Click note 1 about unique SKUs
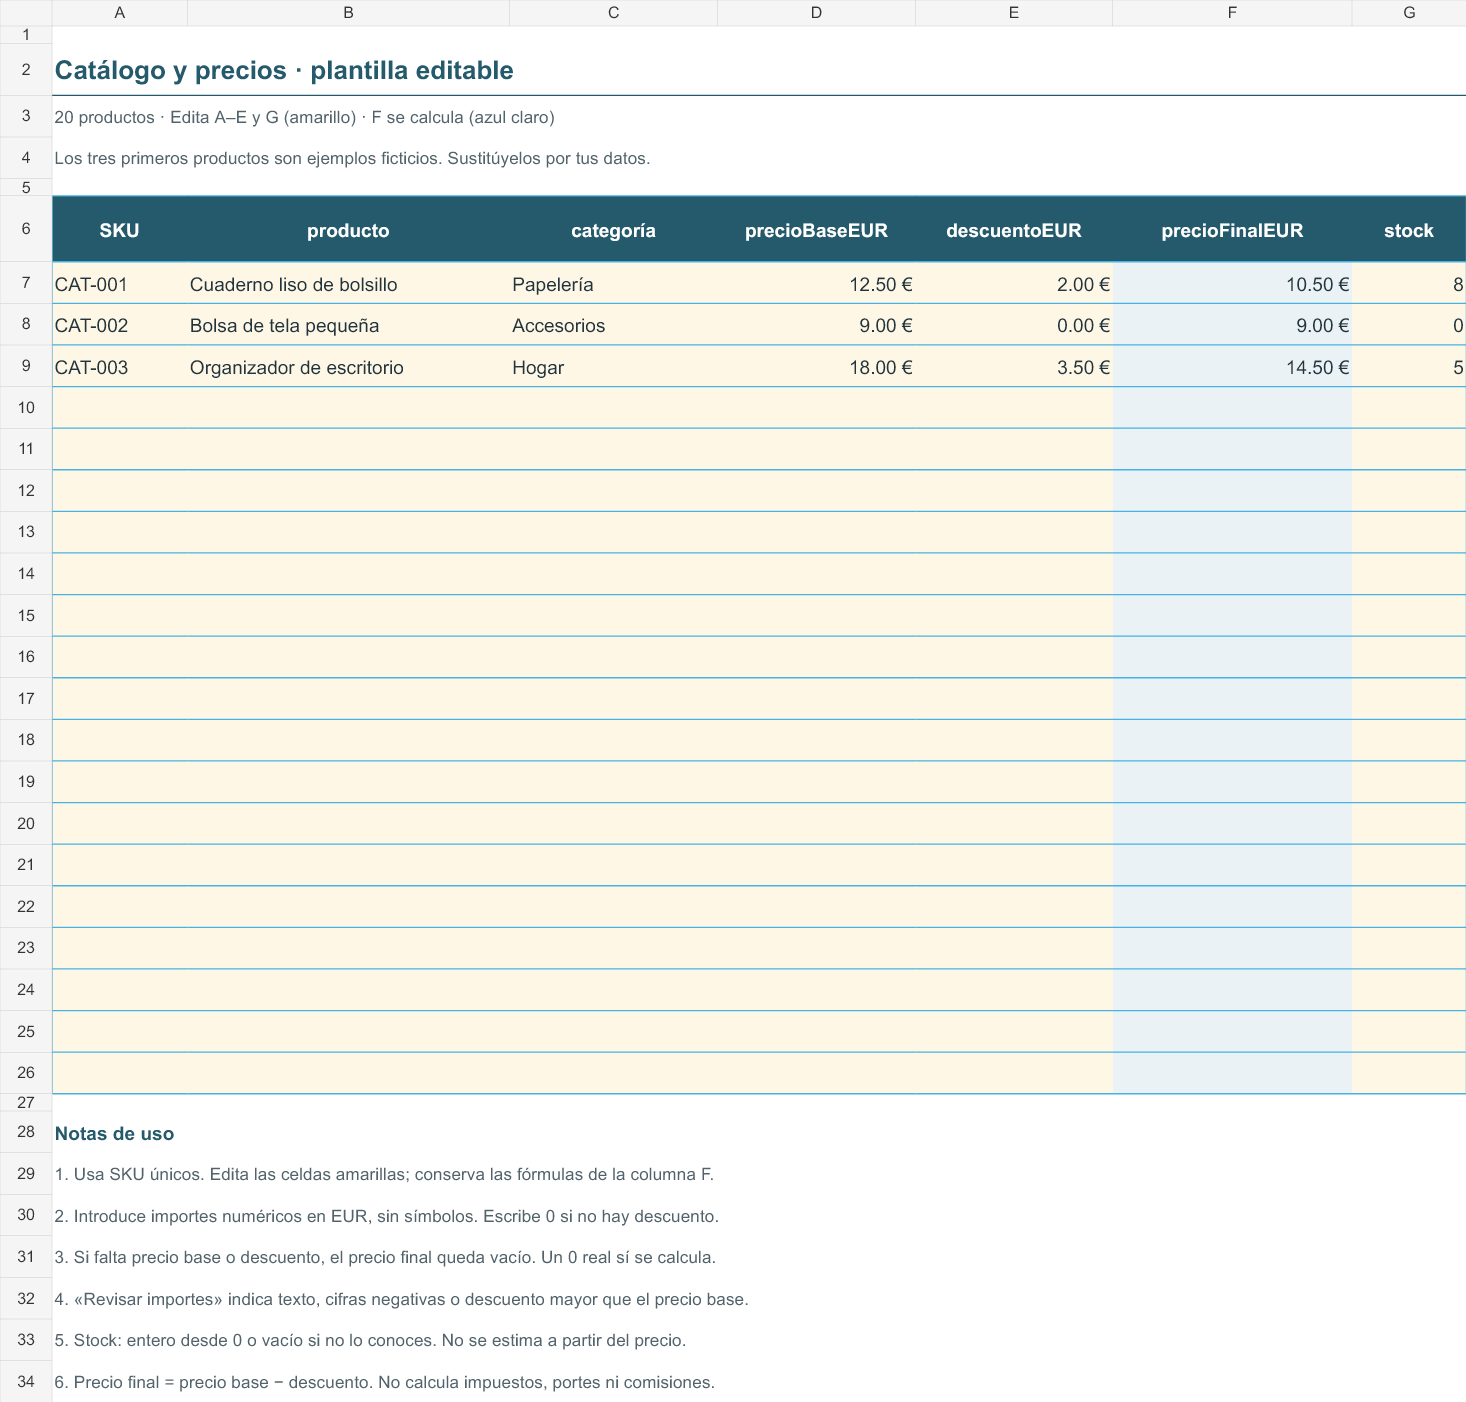1466x1402 pixels. [384, 1174]
